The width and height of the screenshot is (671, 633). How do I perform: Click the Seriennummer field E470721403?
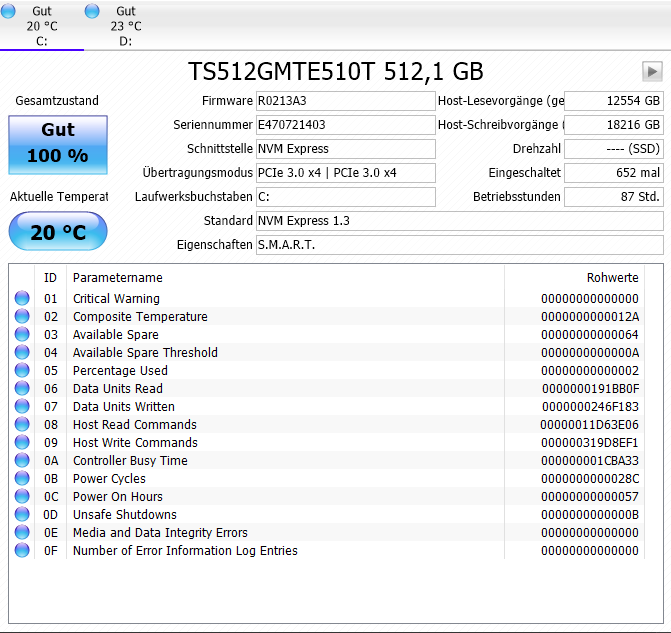tap(346, 125)
